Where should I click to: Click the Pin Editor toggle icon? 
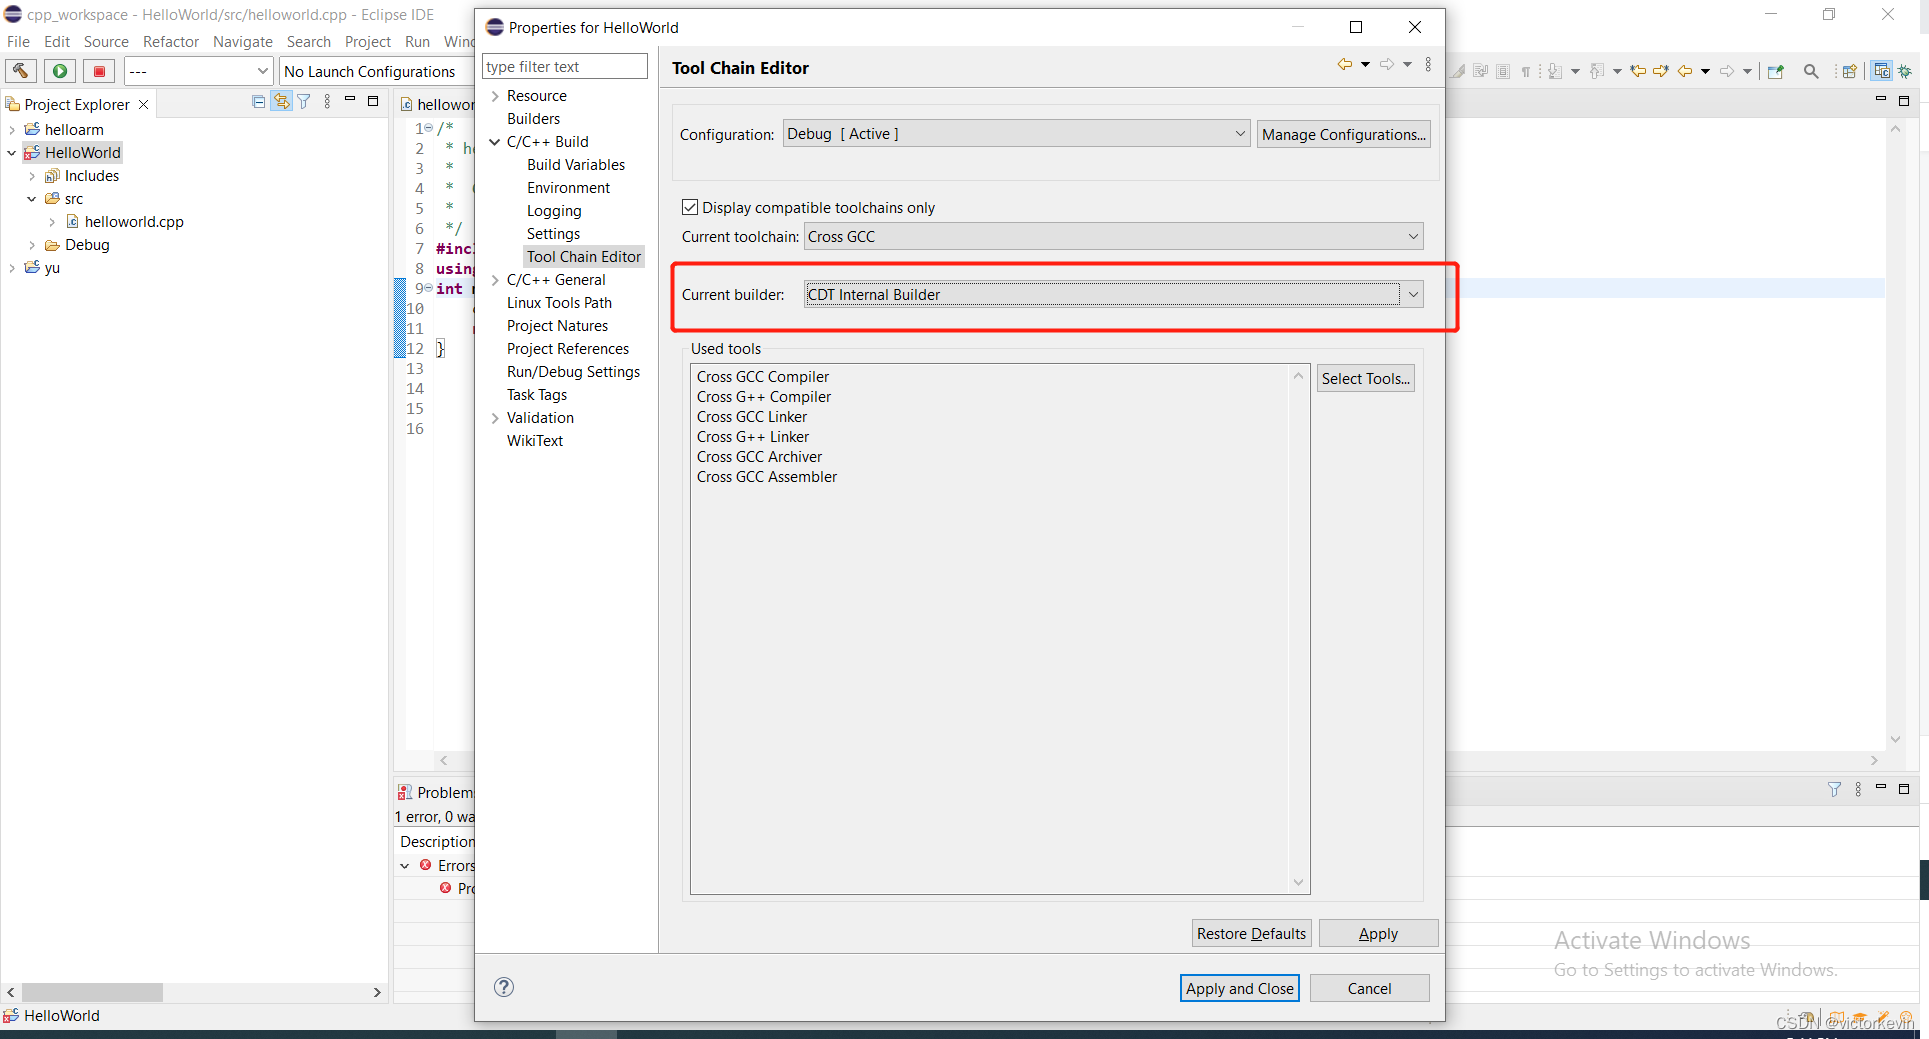[x=1776, y=71]
